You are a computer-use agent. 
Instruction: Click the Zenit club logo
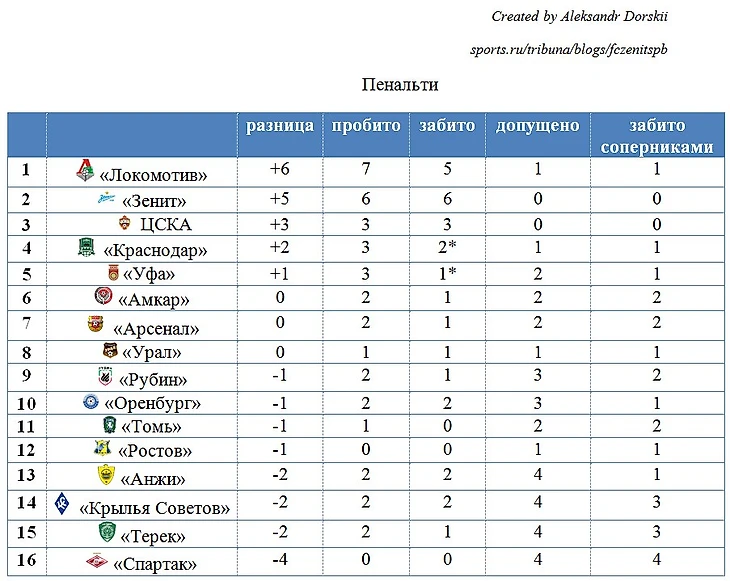point(107,198)
